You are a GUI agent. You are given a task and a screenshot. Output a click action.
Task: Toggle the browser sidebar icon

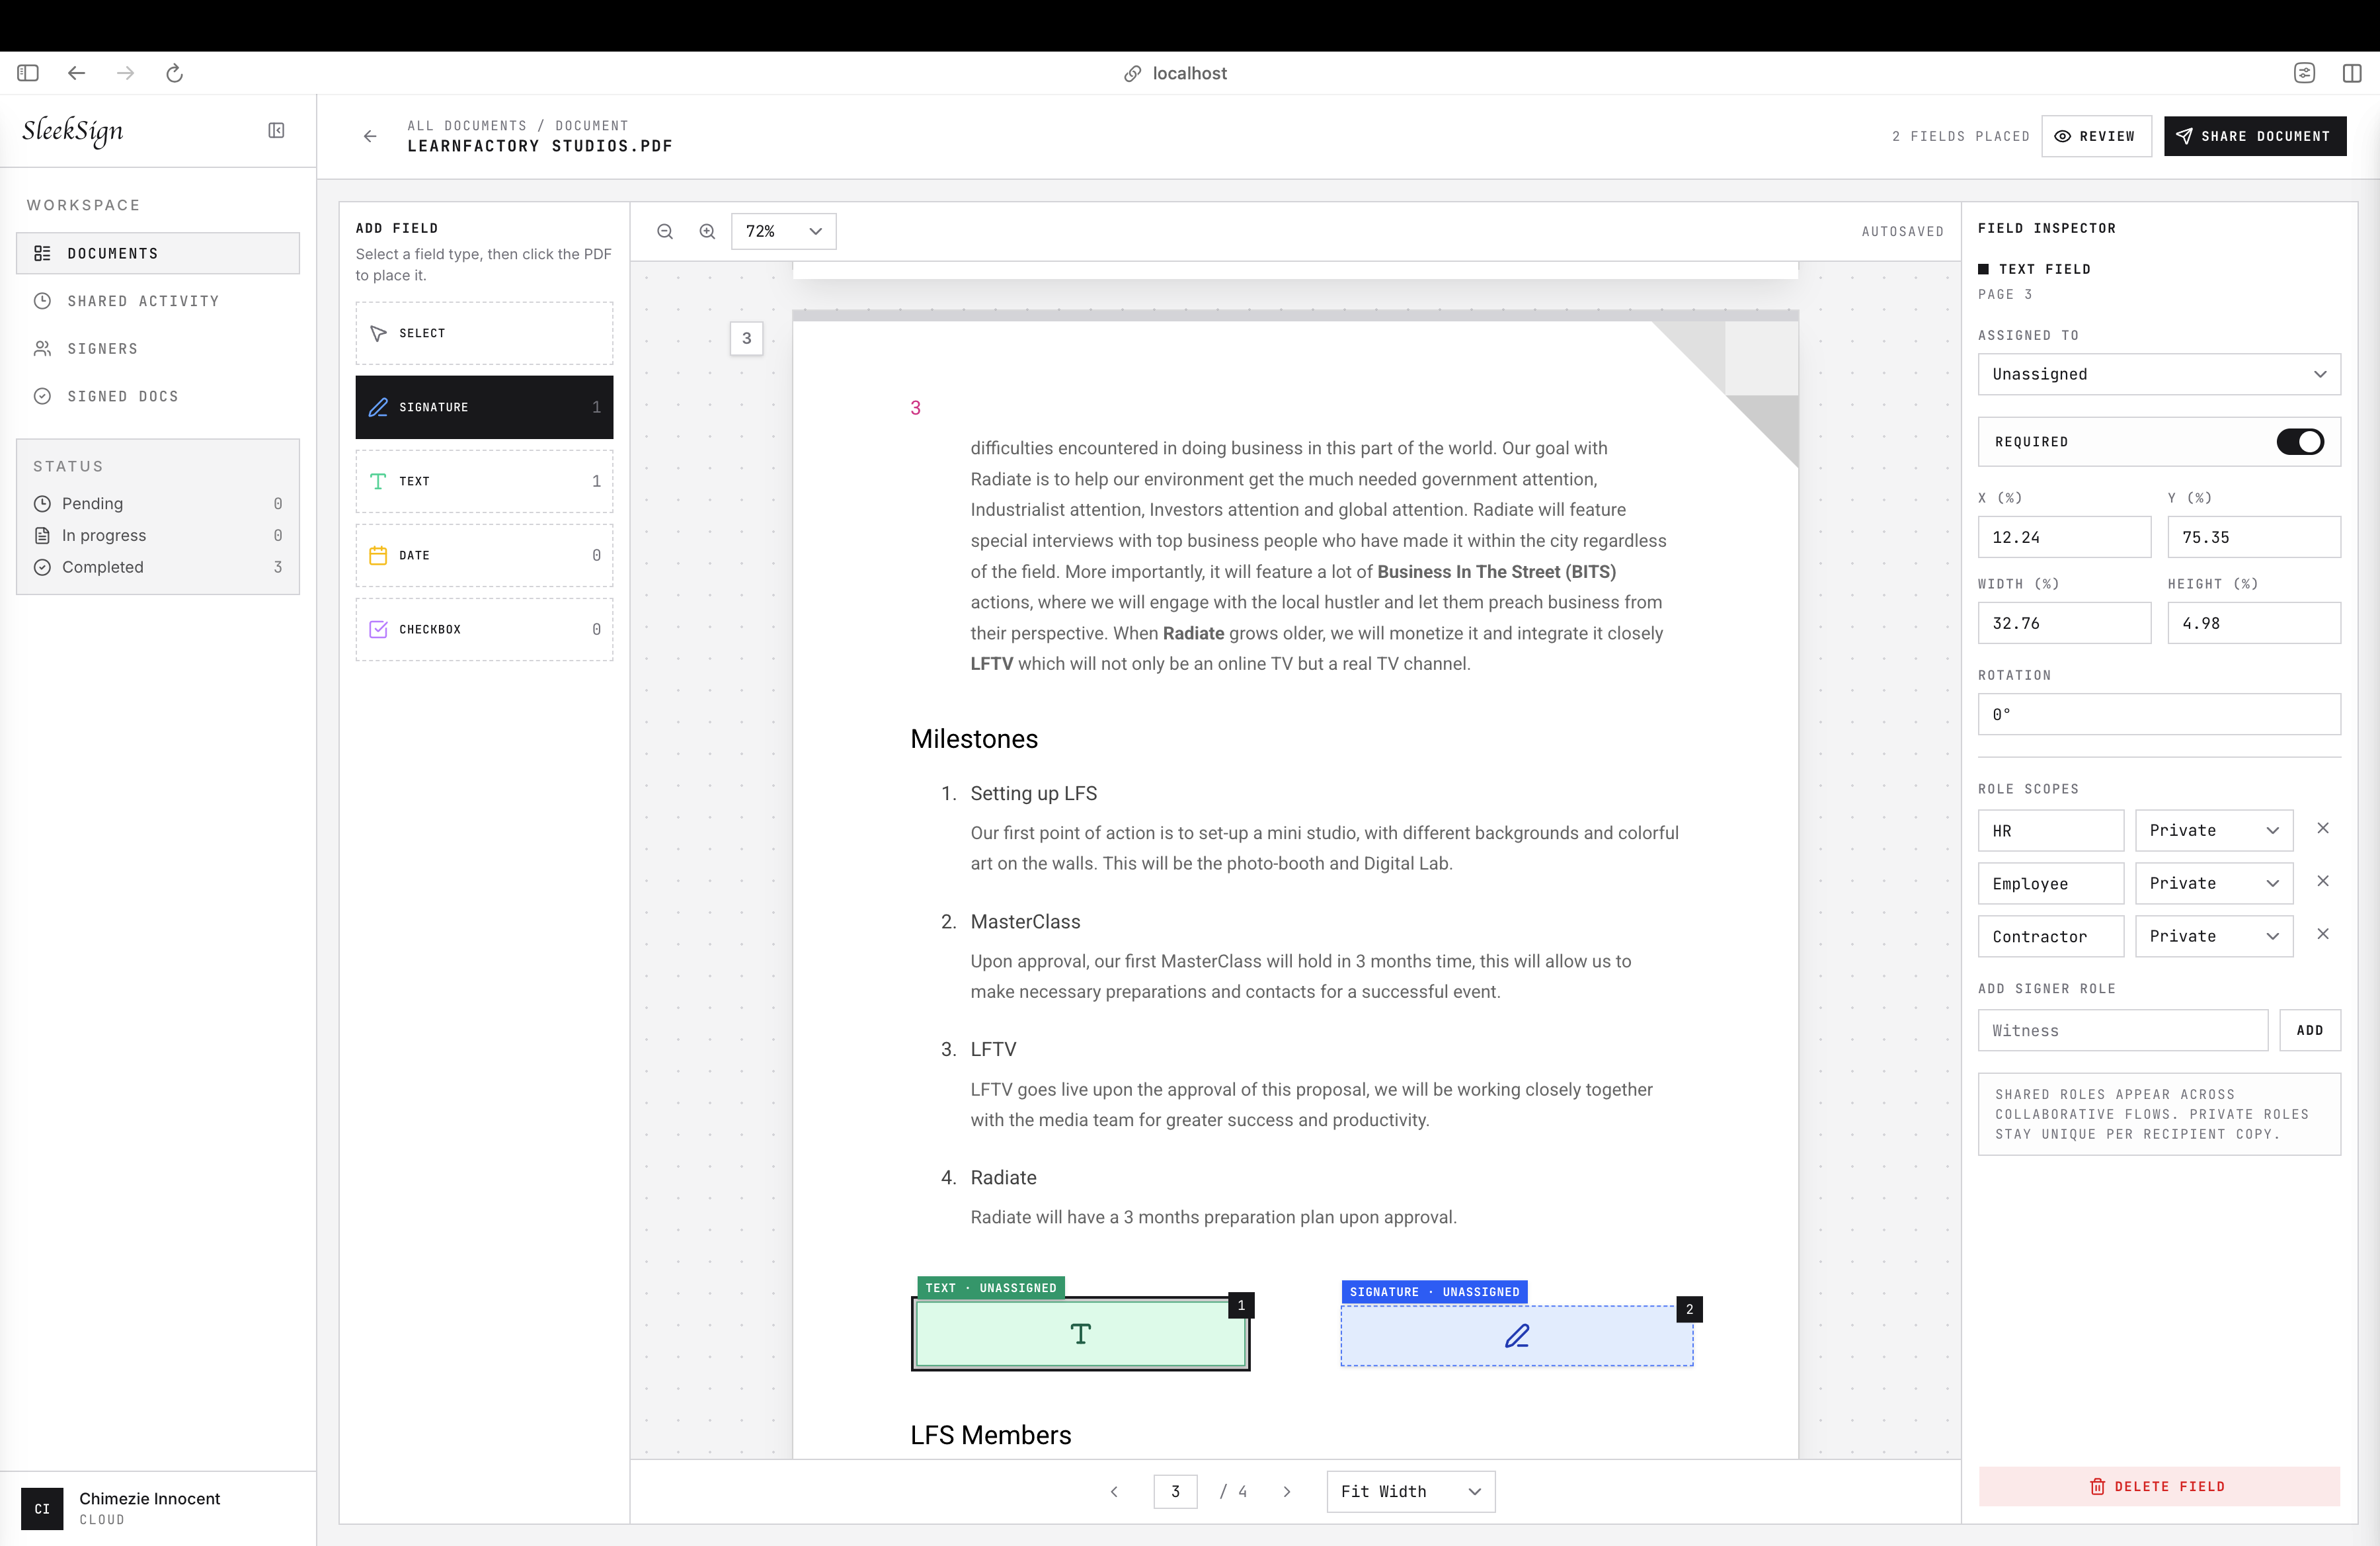click(x=28, y=73)
